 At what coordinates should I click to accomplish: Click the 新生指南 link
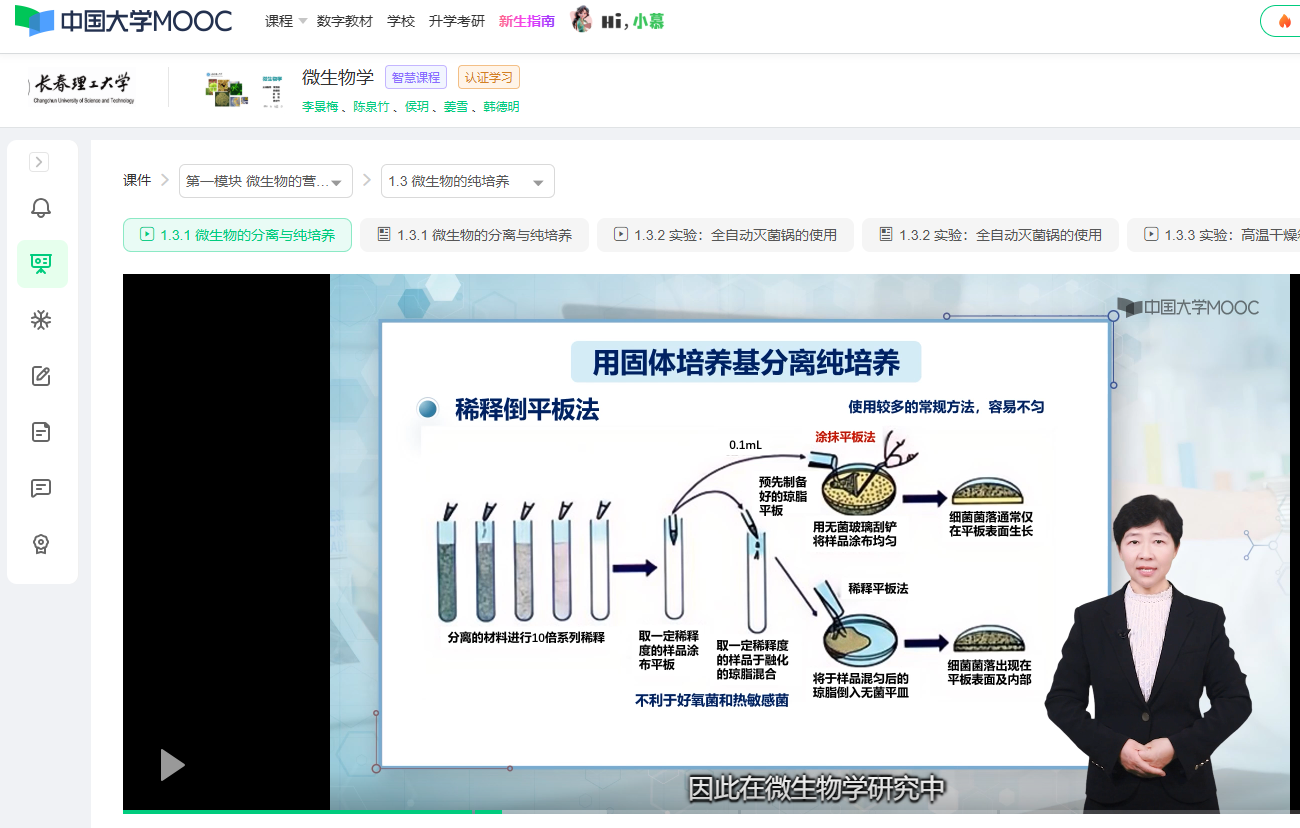(x=527, y=21)
